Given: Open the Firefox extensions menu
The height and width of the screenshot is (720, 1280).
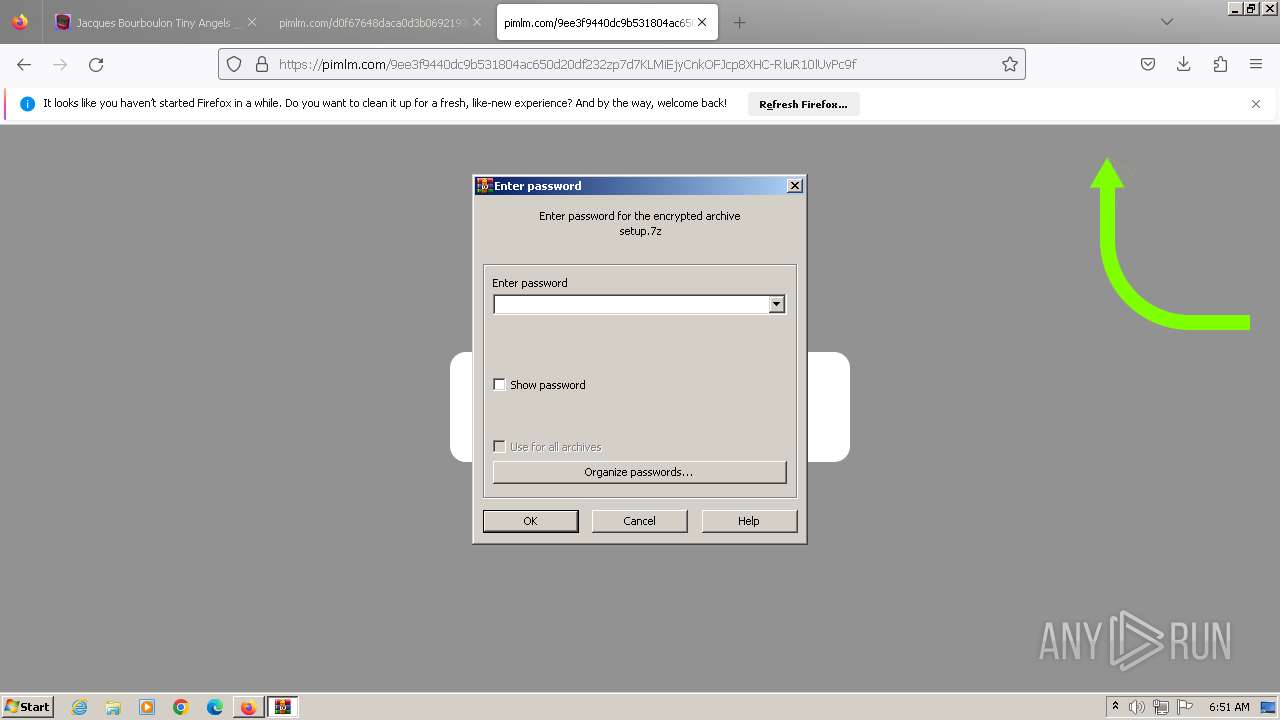Looking at the screenshot, I should click(x=1220, y=64).
